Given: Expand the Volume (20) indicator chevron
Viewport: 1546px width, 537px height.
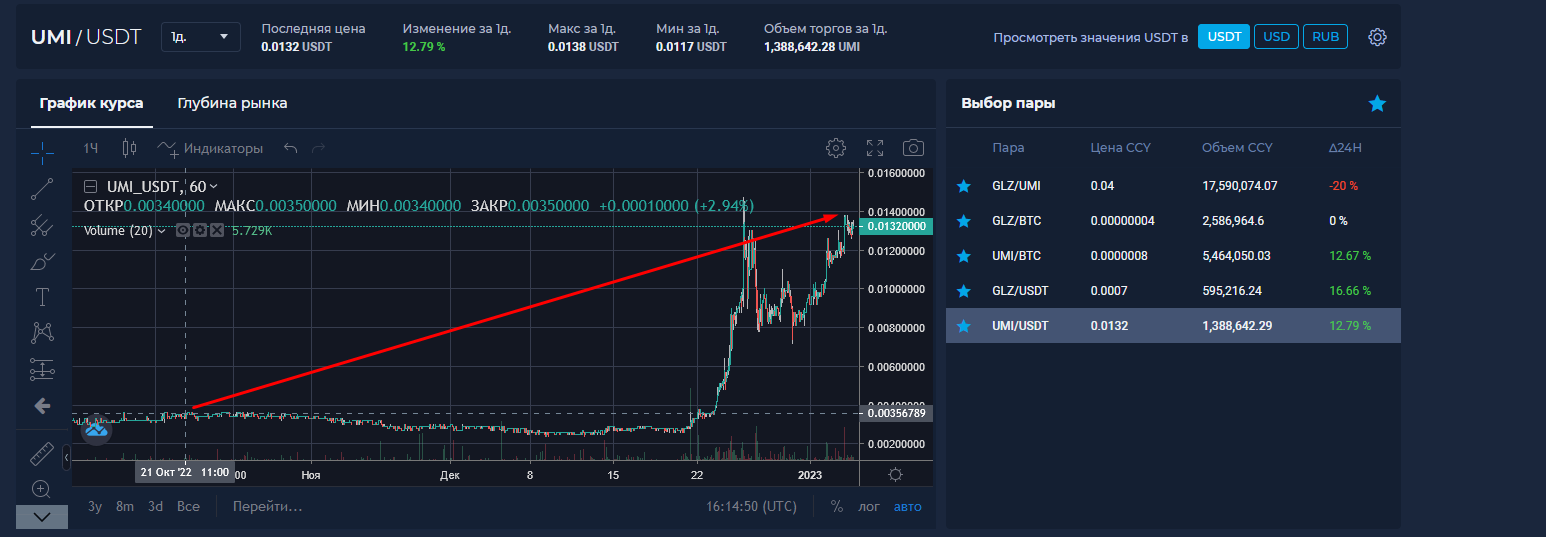Looking at the screenshot, I should pyautogui.click(x=162, y=230).
